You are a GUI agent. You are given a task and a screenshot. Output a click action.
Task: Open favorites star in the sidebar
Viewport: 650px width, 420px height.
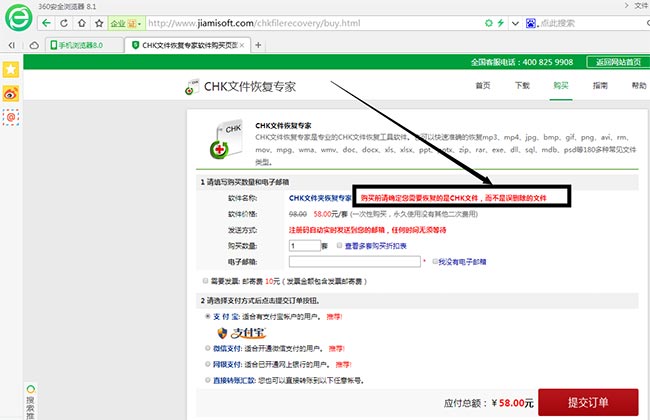(11, 70)
